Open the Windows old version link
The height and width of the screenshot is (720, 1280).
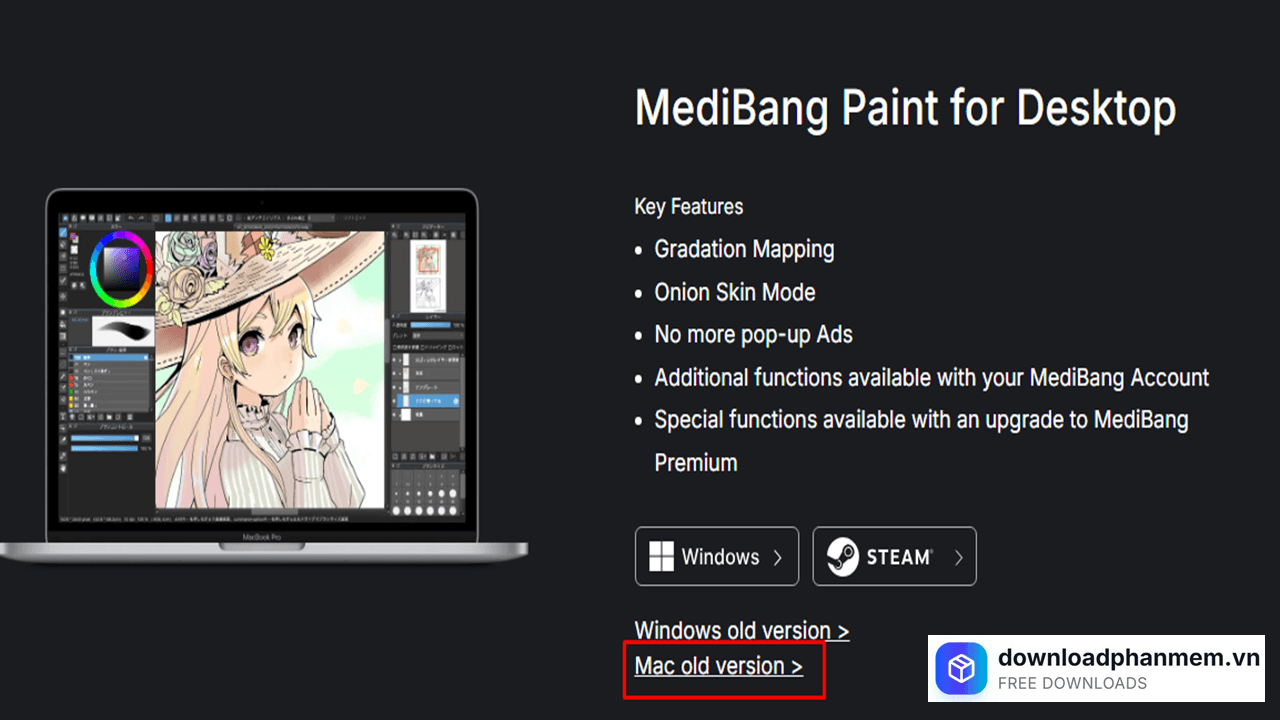click(742, 631)
